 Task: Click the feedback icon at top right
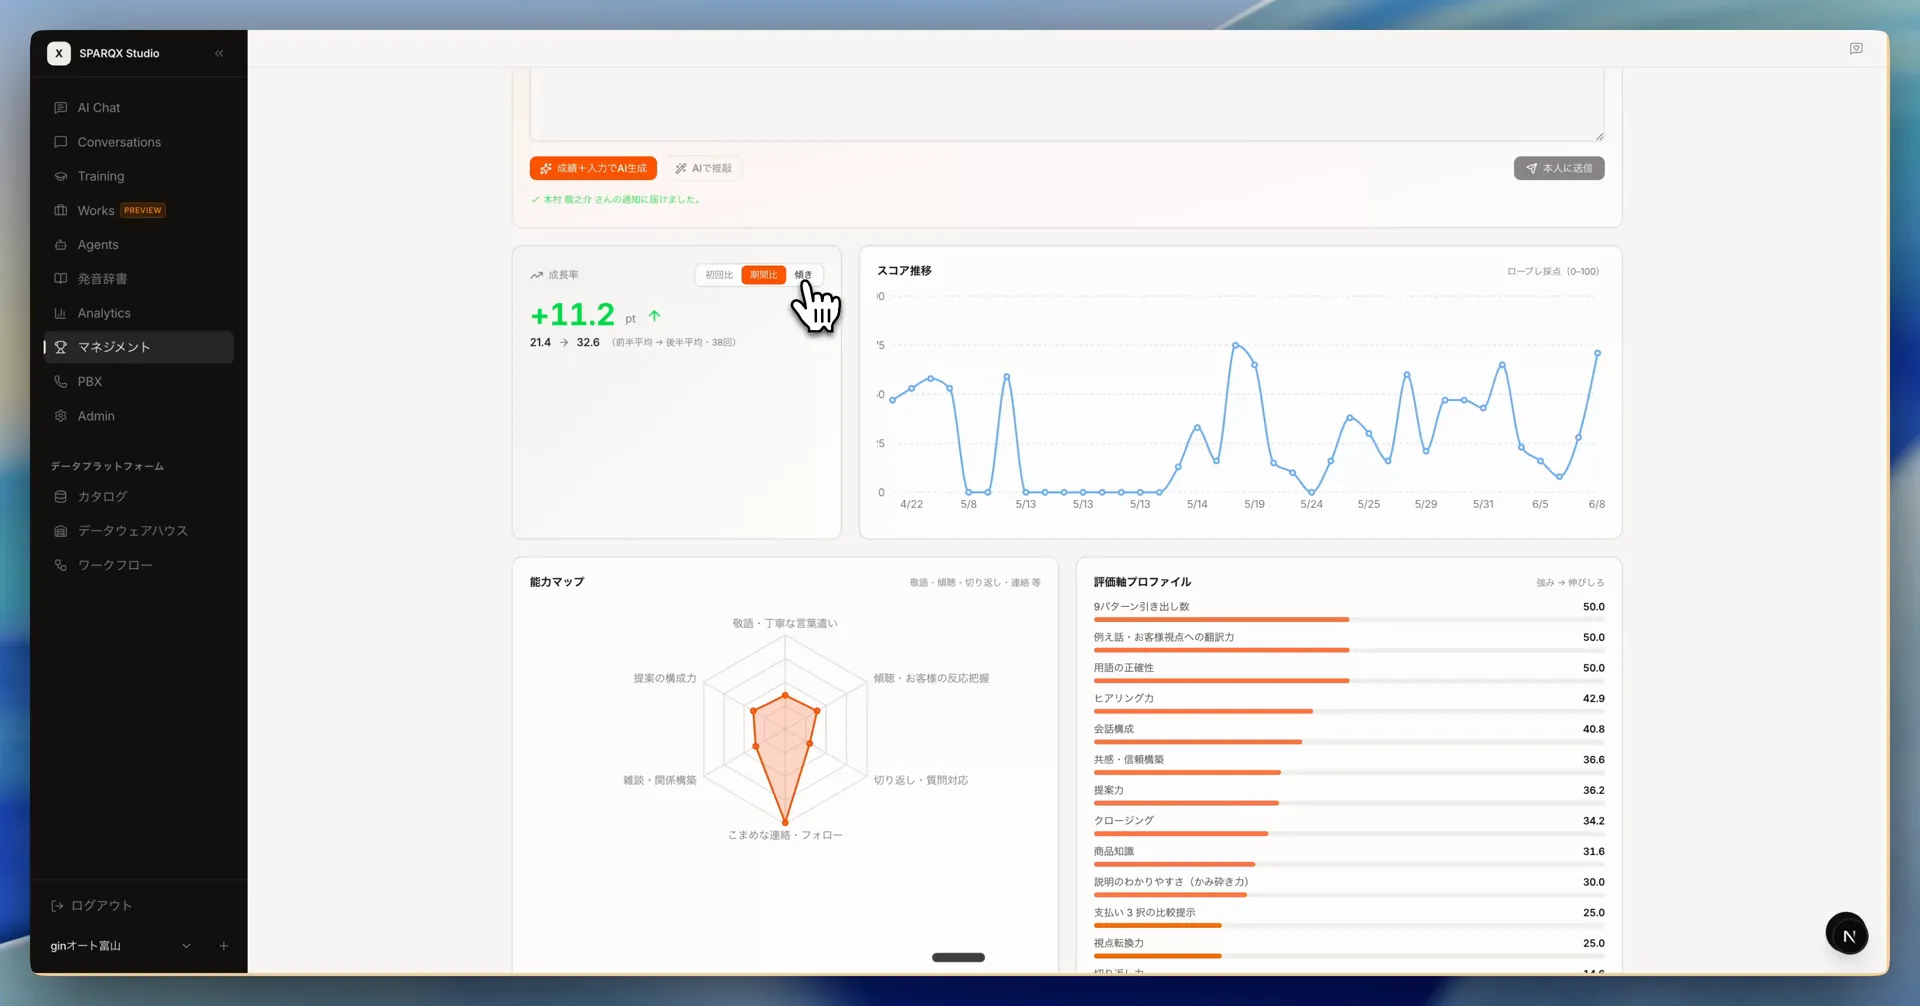(x=1856, y=48)
